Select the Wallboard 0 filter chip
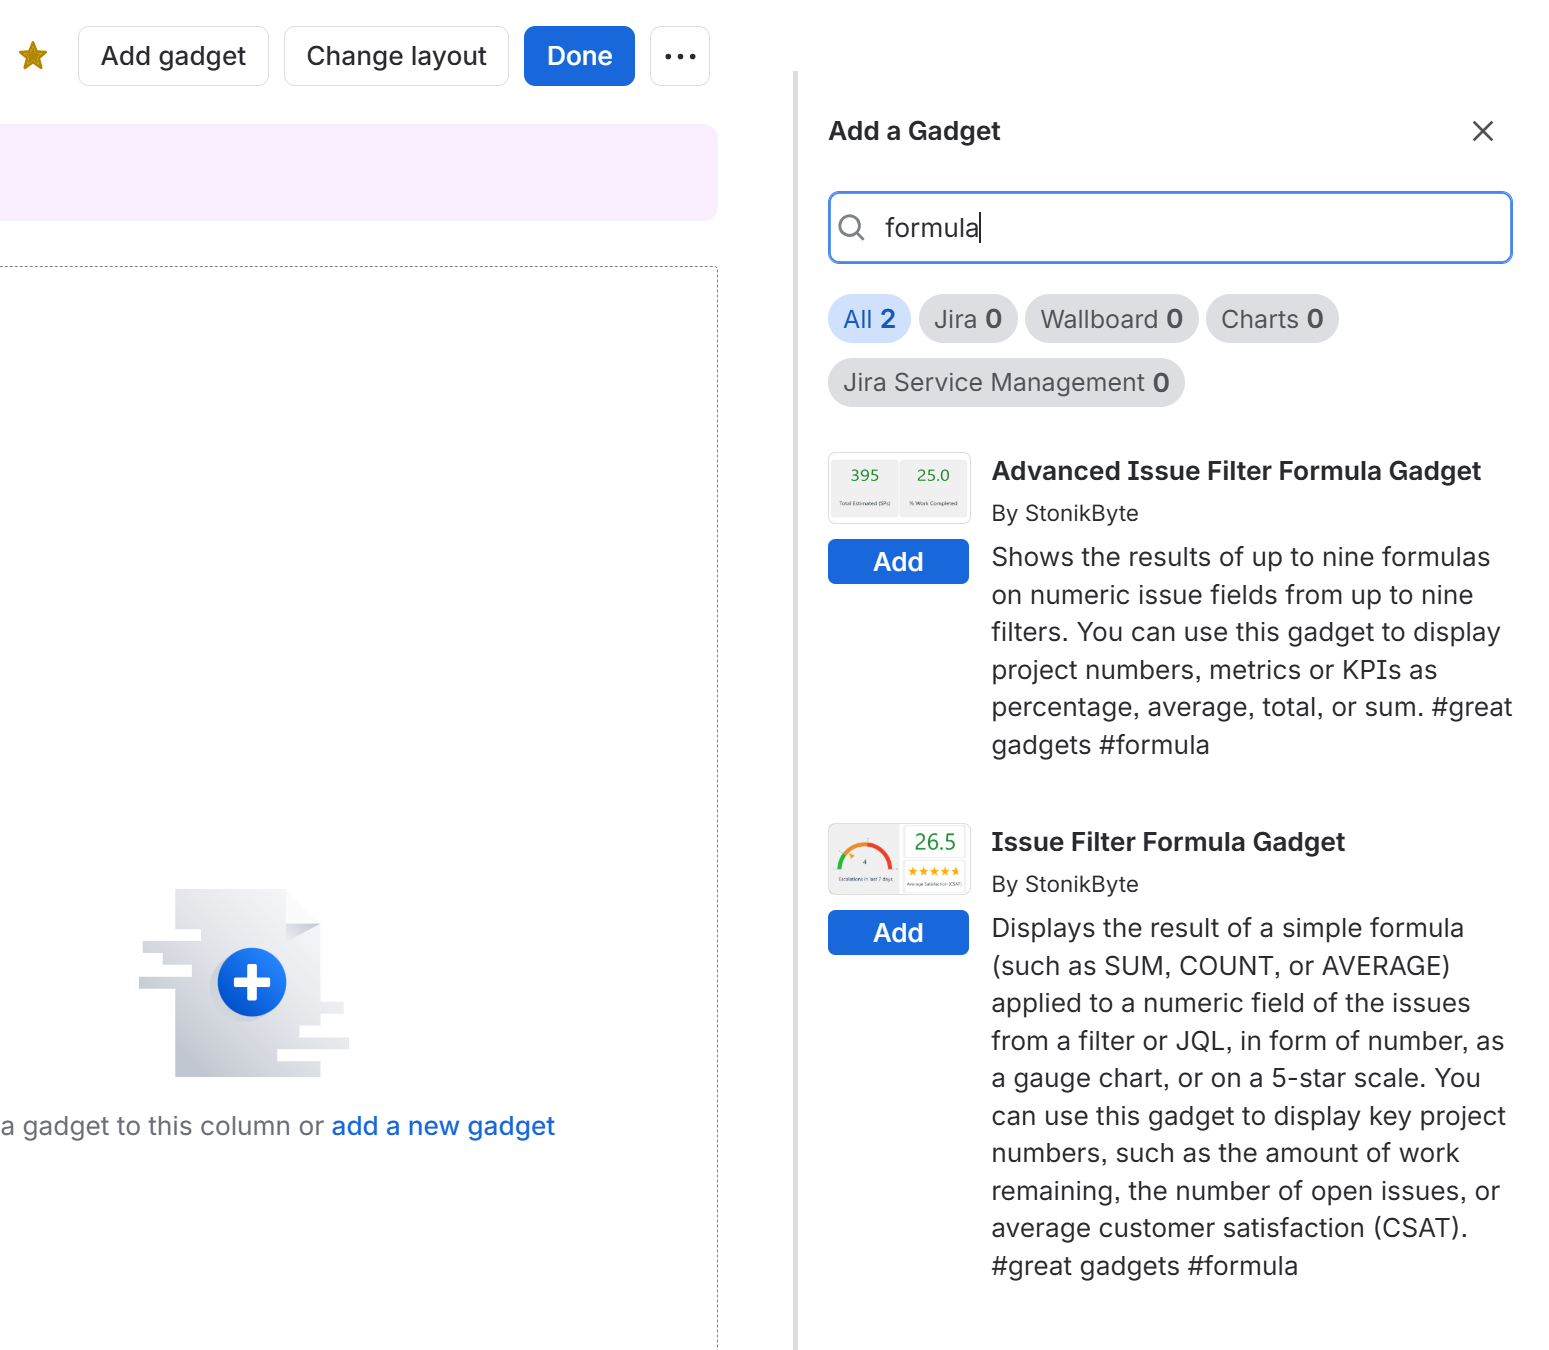Viewport: 1549px width, 1350px height. click(x=1111, y=319)
